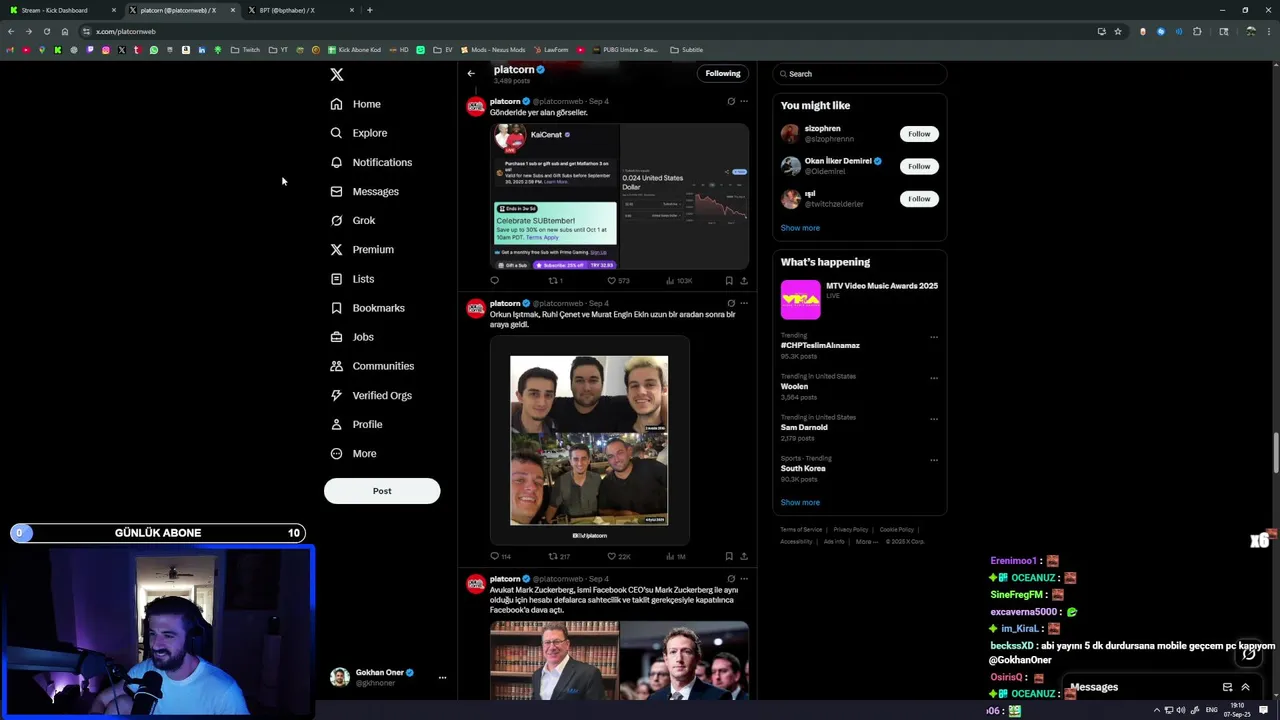Like the Orkun Işıtmak post with 22K likes
This screenshot has width=1280, height=720.
tap(619, 556)
